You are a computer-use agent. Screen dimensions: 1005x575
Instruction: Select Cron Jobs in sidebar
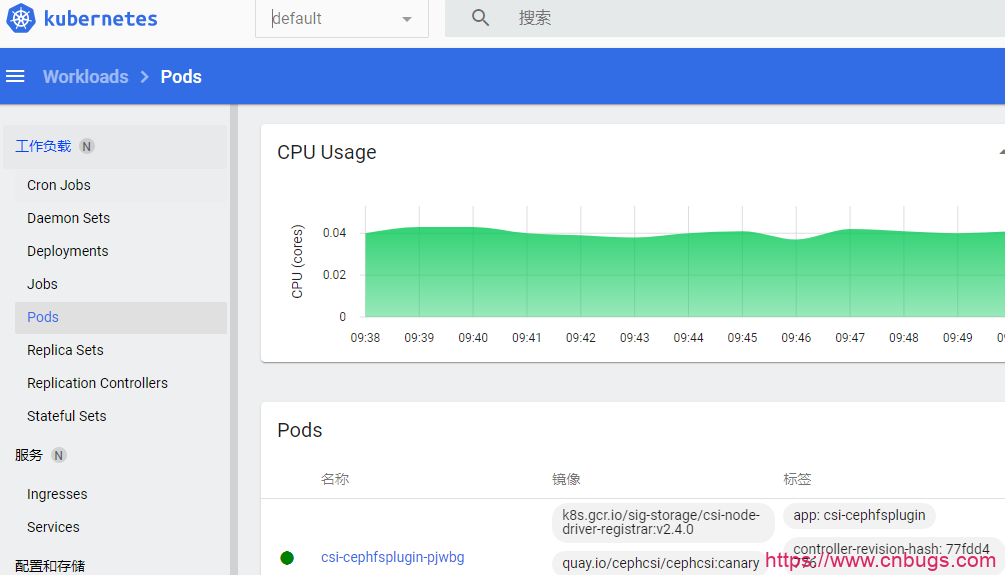(59, 185)
